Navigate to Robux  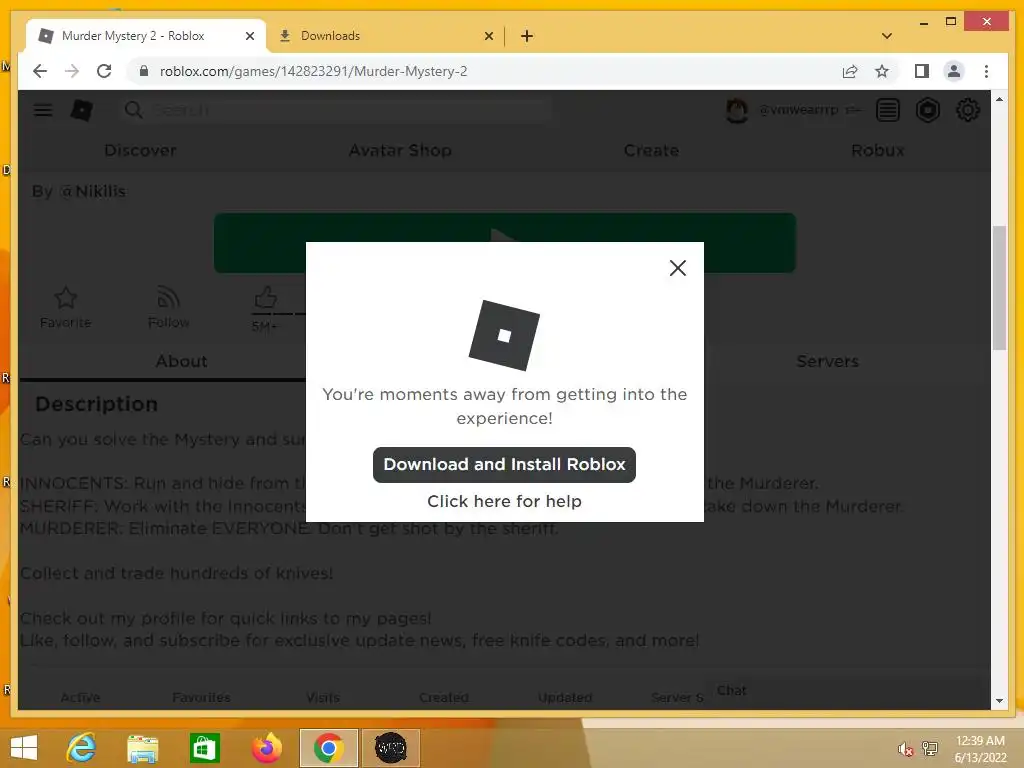pos(878,150)
